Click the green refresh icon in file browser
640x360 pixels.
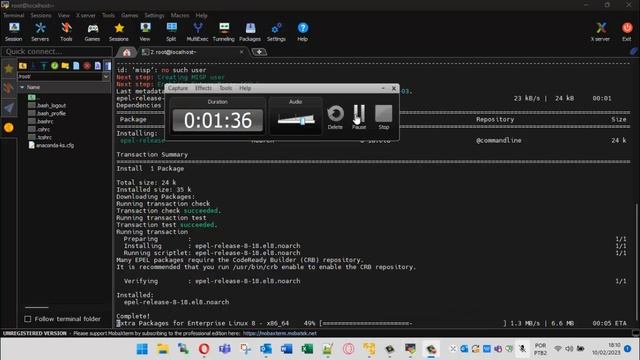click(54, 65)
